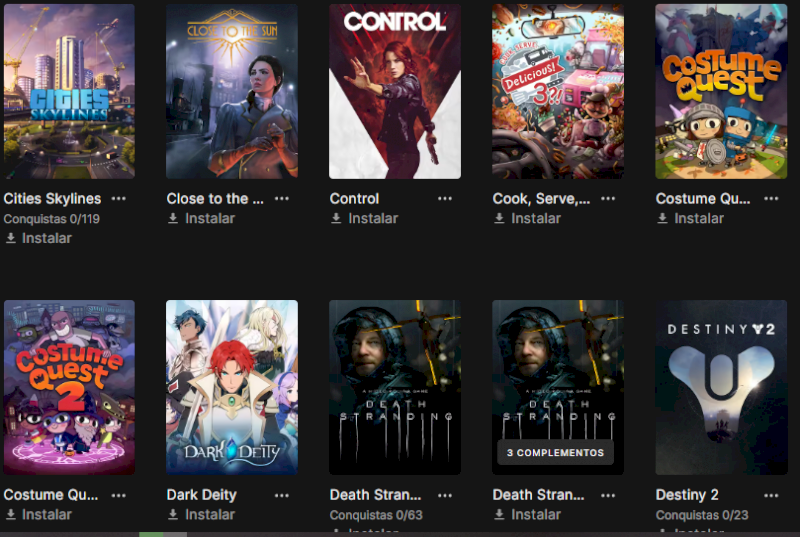800x537 pixels.
Task: Open options for Death Stranding with complementos
Action: (x=608, y=495)
